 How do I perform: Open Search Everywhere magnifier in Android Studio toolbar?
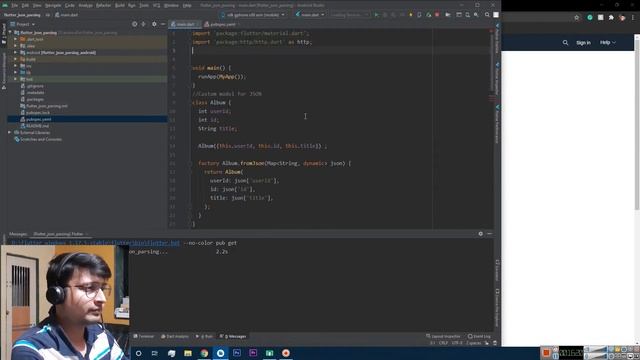(x=487, y=15)
